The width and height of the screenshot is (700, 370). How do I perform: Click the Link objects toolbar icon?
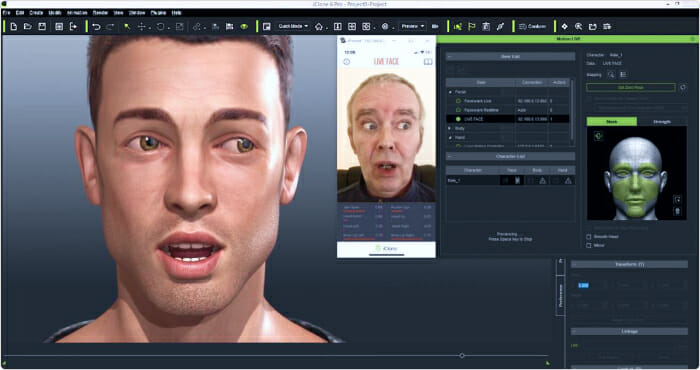197,27
